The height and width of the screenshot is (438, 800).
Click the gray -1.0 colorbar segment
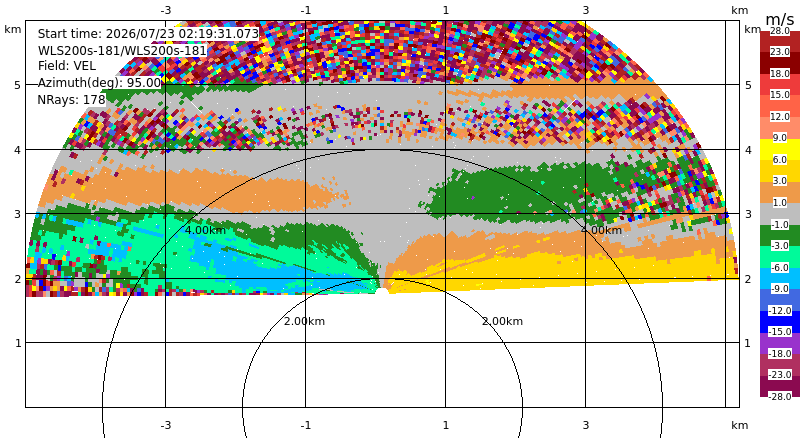(780, 213)
